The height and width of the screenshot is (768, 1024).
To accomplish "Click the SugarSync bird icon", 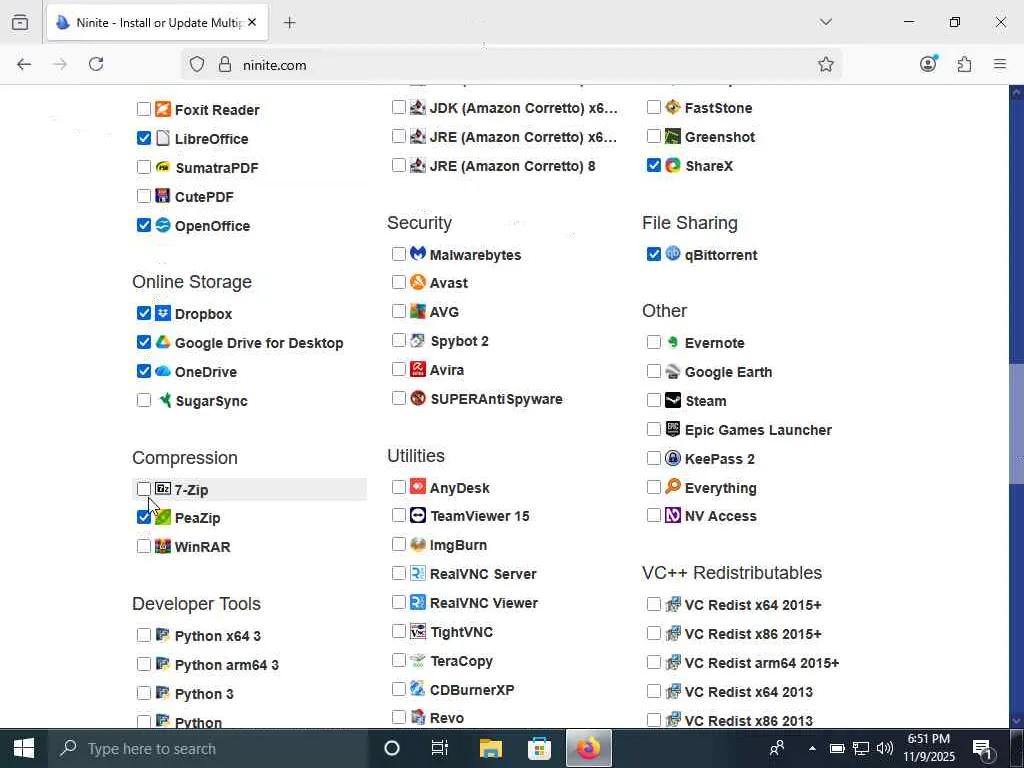I will click(x=164, y=400).
